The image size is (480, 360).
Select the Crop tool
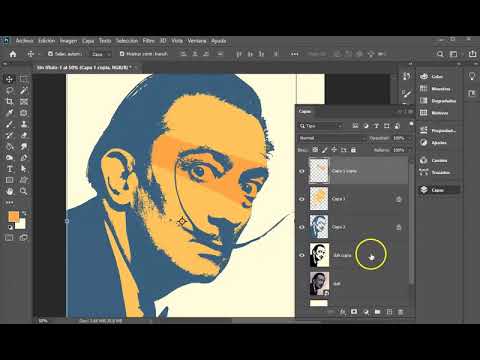9,102
